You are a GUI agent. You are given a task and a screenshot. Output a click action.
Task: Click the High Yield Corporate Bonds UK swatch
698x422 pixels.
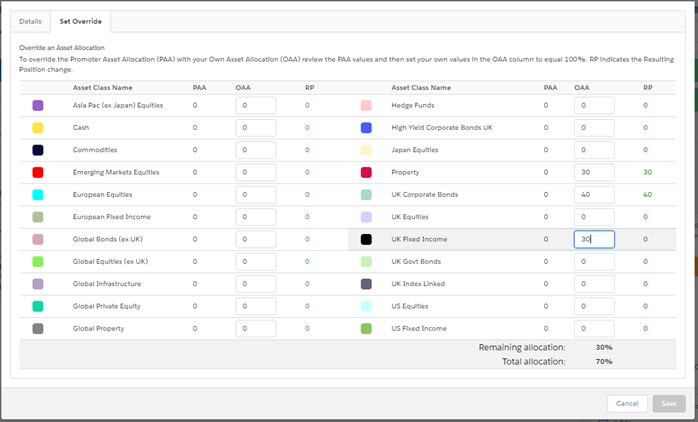(x=366, y=128)
